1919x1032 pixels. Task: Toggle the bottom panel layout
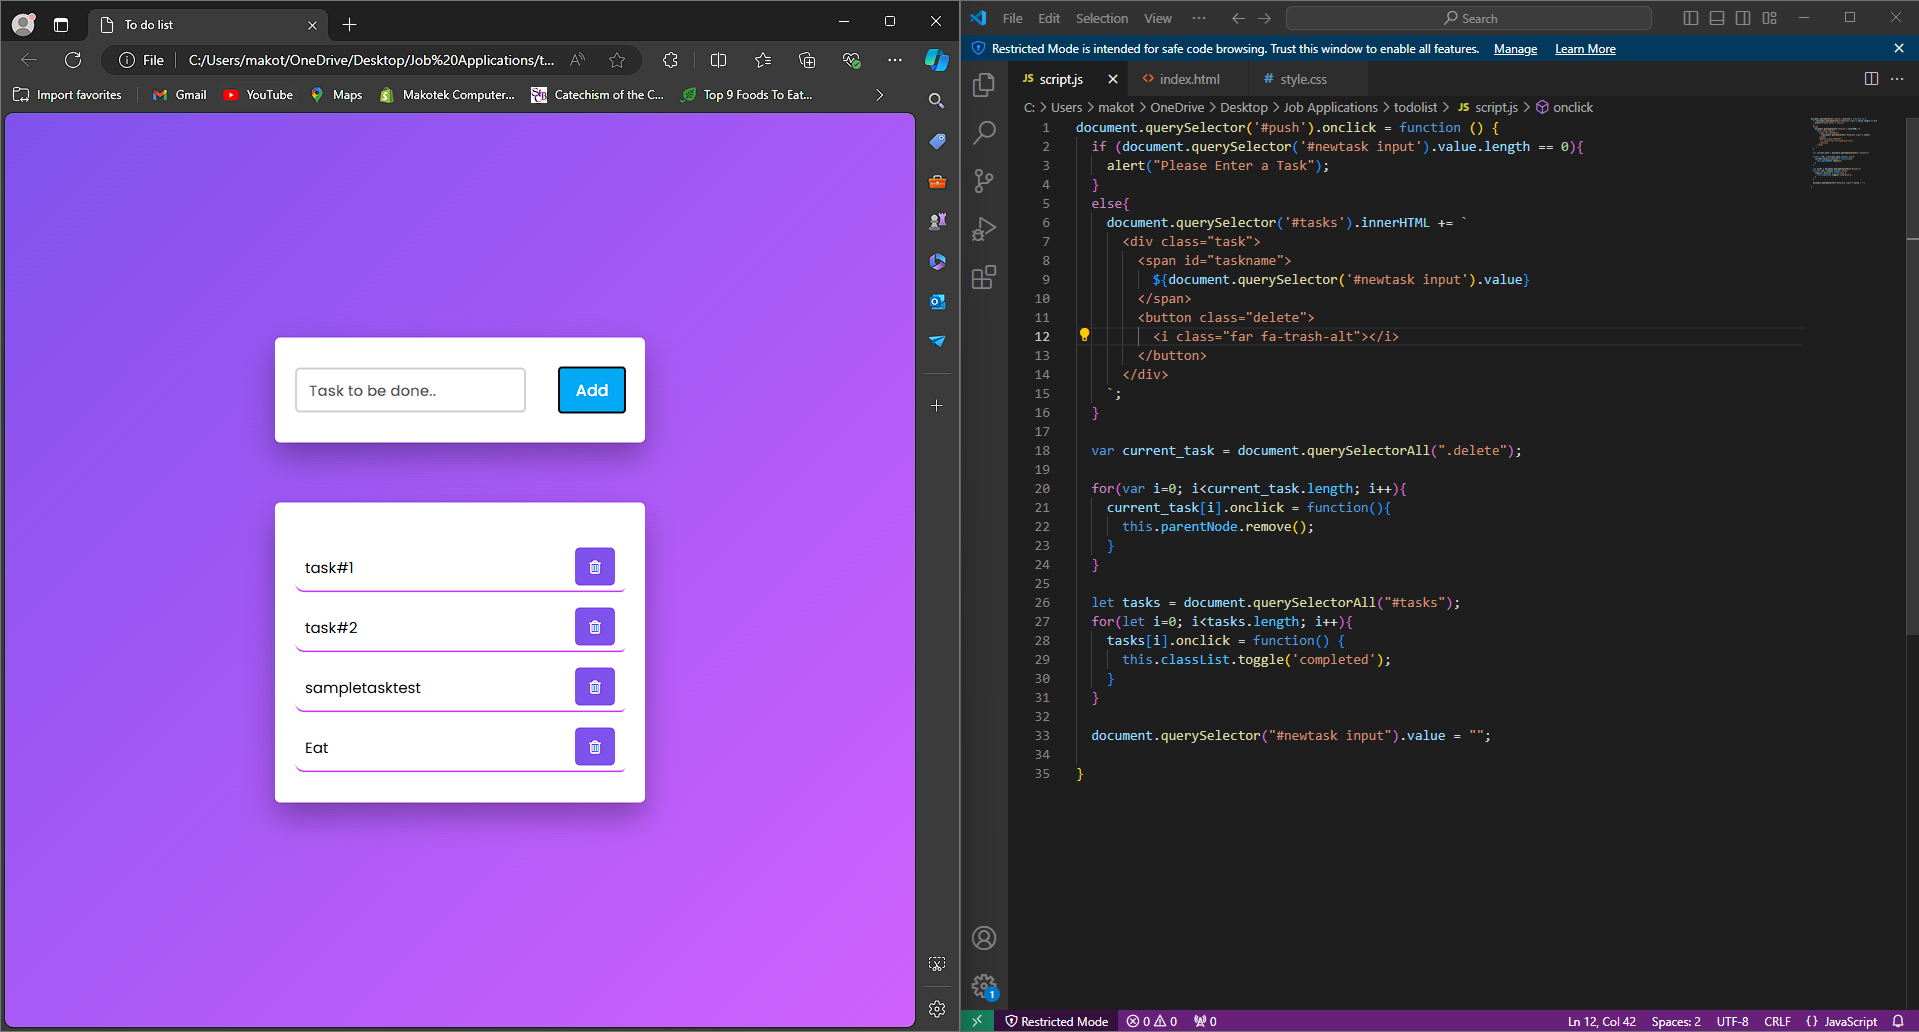pos(1717,18)
